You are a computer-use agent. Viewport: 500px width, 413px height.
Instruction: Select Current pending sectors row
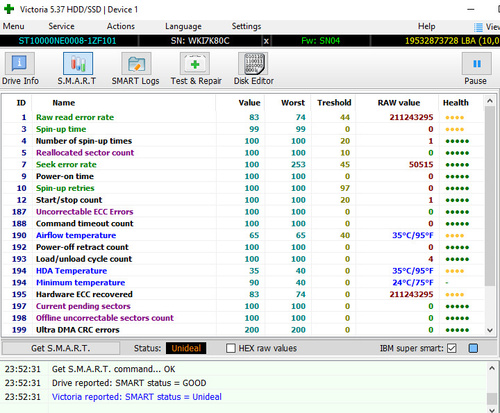[x=243, y=306]
